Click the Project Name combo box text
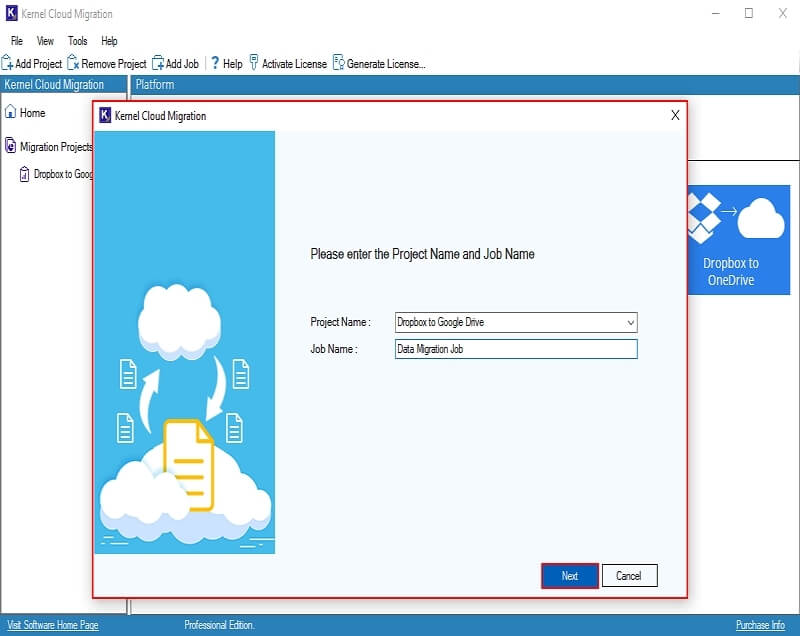800x636 pixels. point(440,322)
